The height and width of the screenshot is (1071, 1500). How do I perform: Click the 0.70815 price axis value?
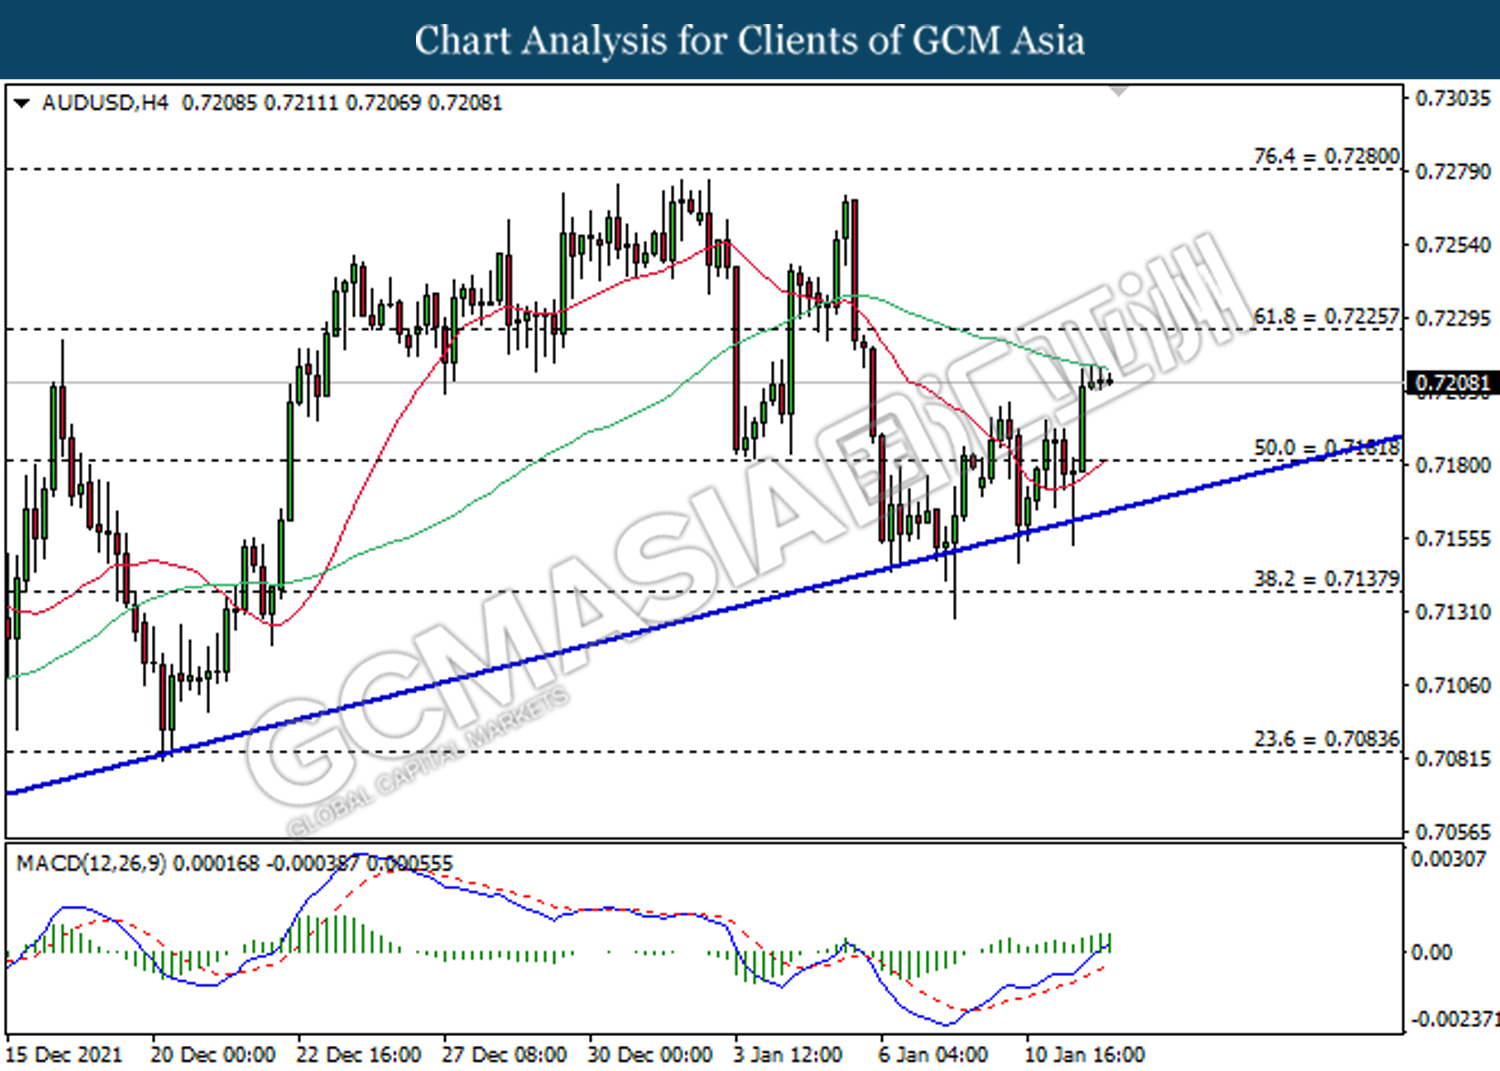[x=1453, y=758]
